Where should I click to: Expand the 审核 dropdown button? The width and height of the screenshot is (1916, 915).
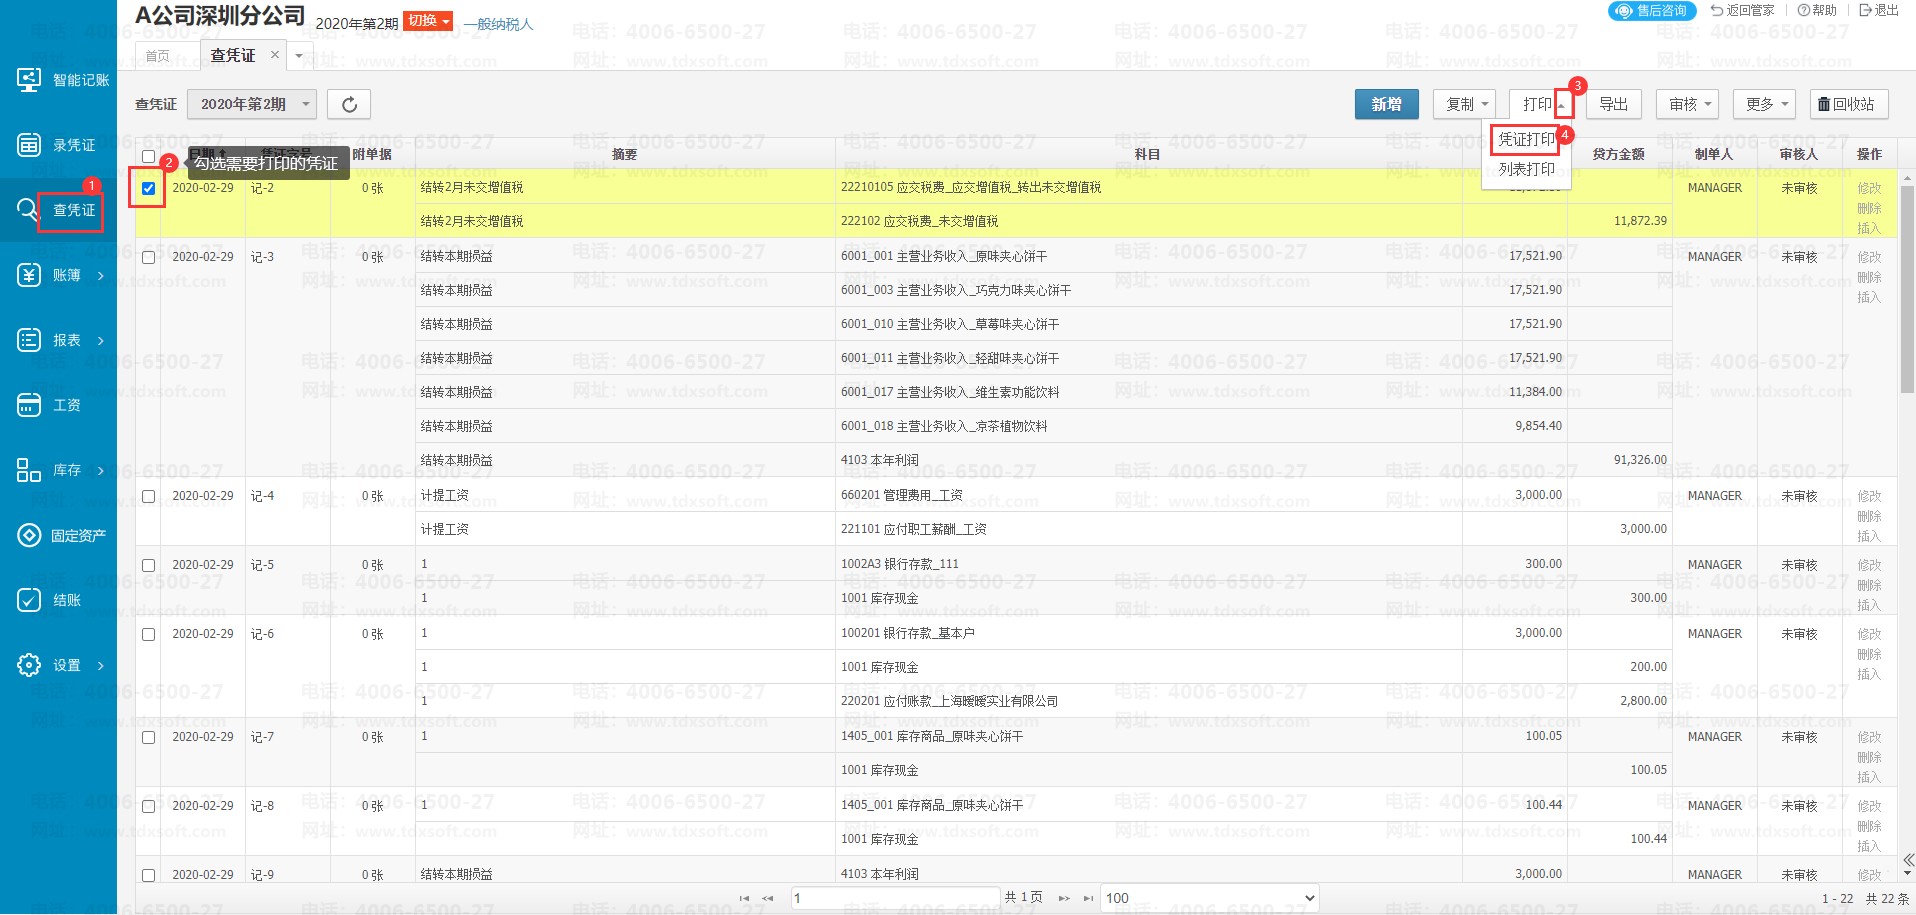pyautogui.click(x=1688, y=104)
